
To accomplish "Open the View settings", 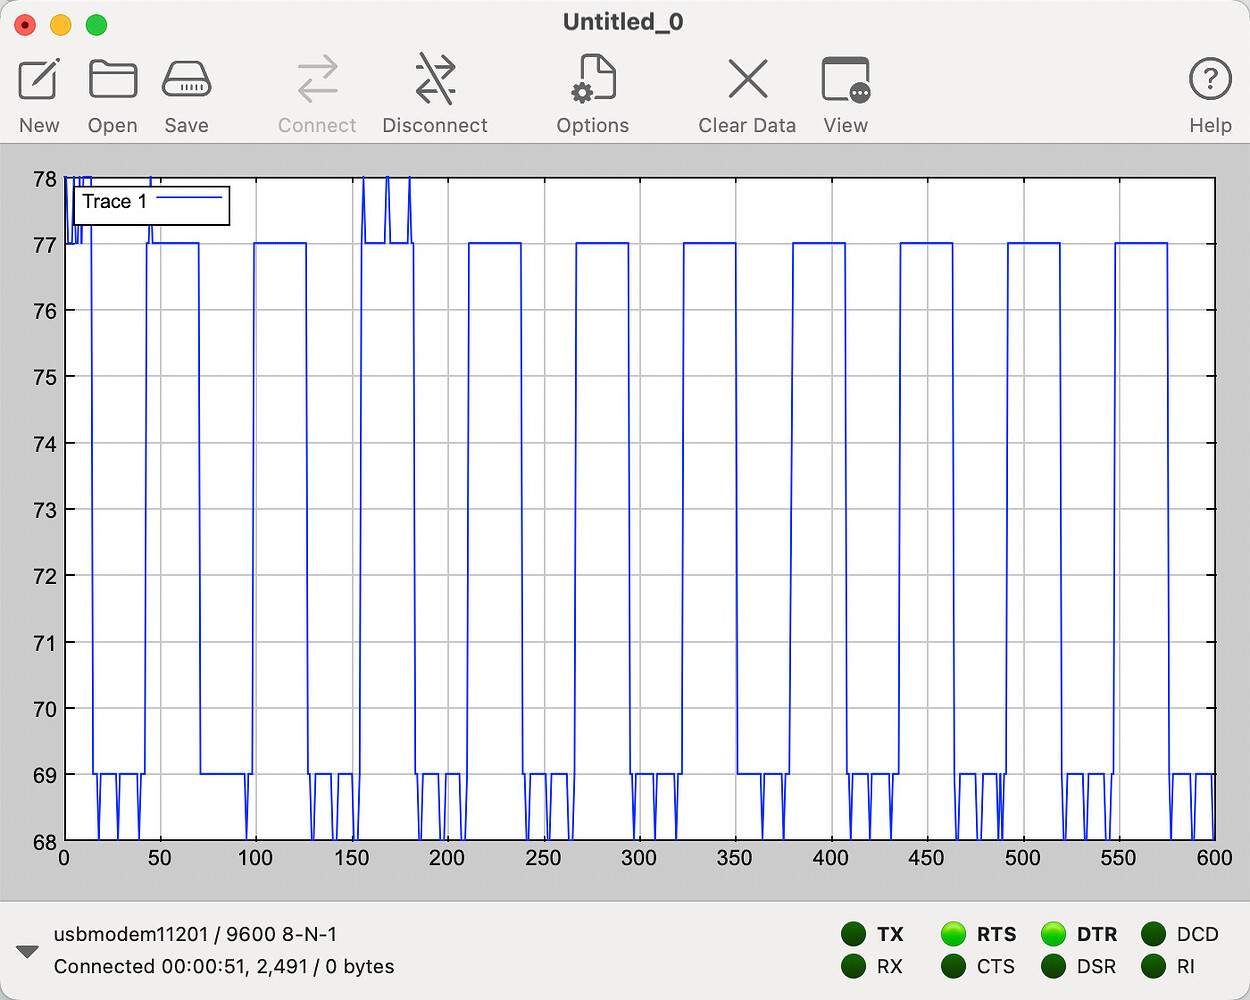I will pyautogui.click(x=845, y=92).
